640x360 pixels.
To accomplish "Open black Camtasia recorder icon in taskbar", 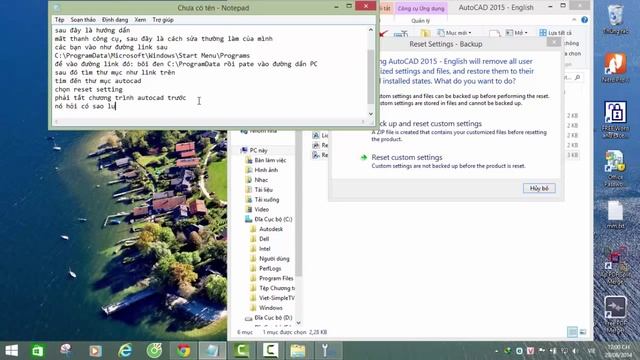I will coord(270,351).
